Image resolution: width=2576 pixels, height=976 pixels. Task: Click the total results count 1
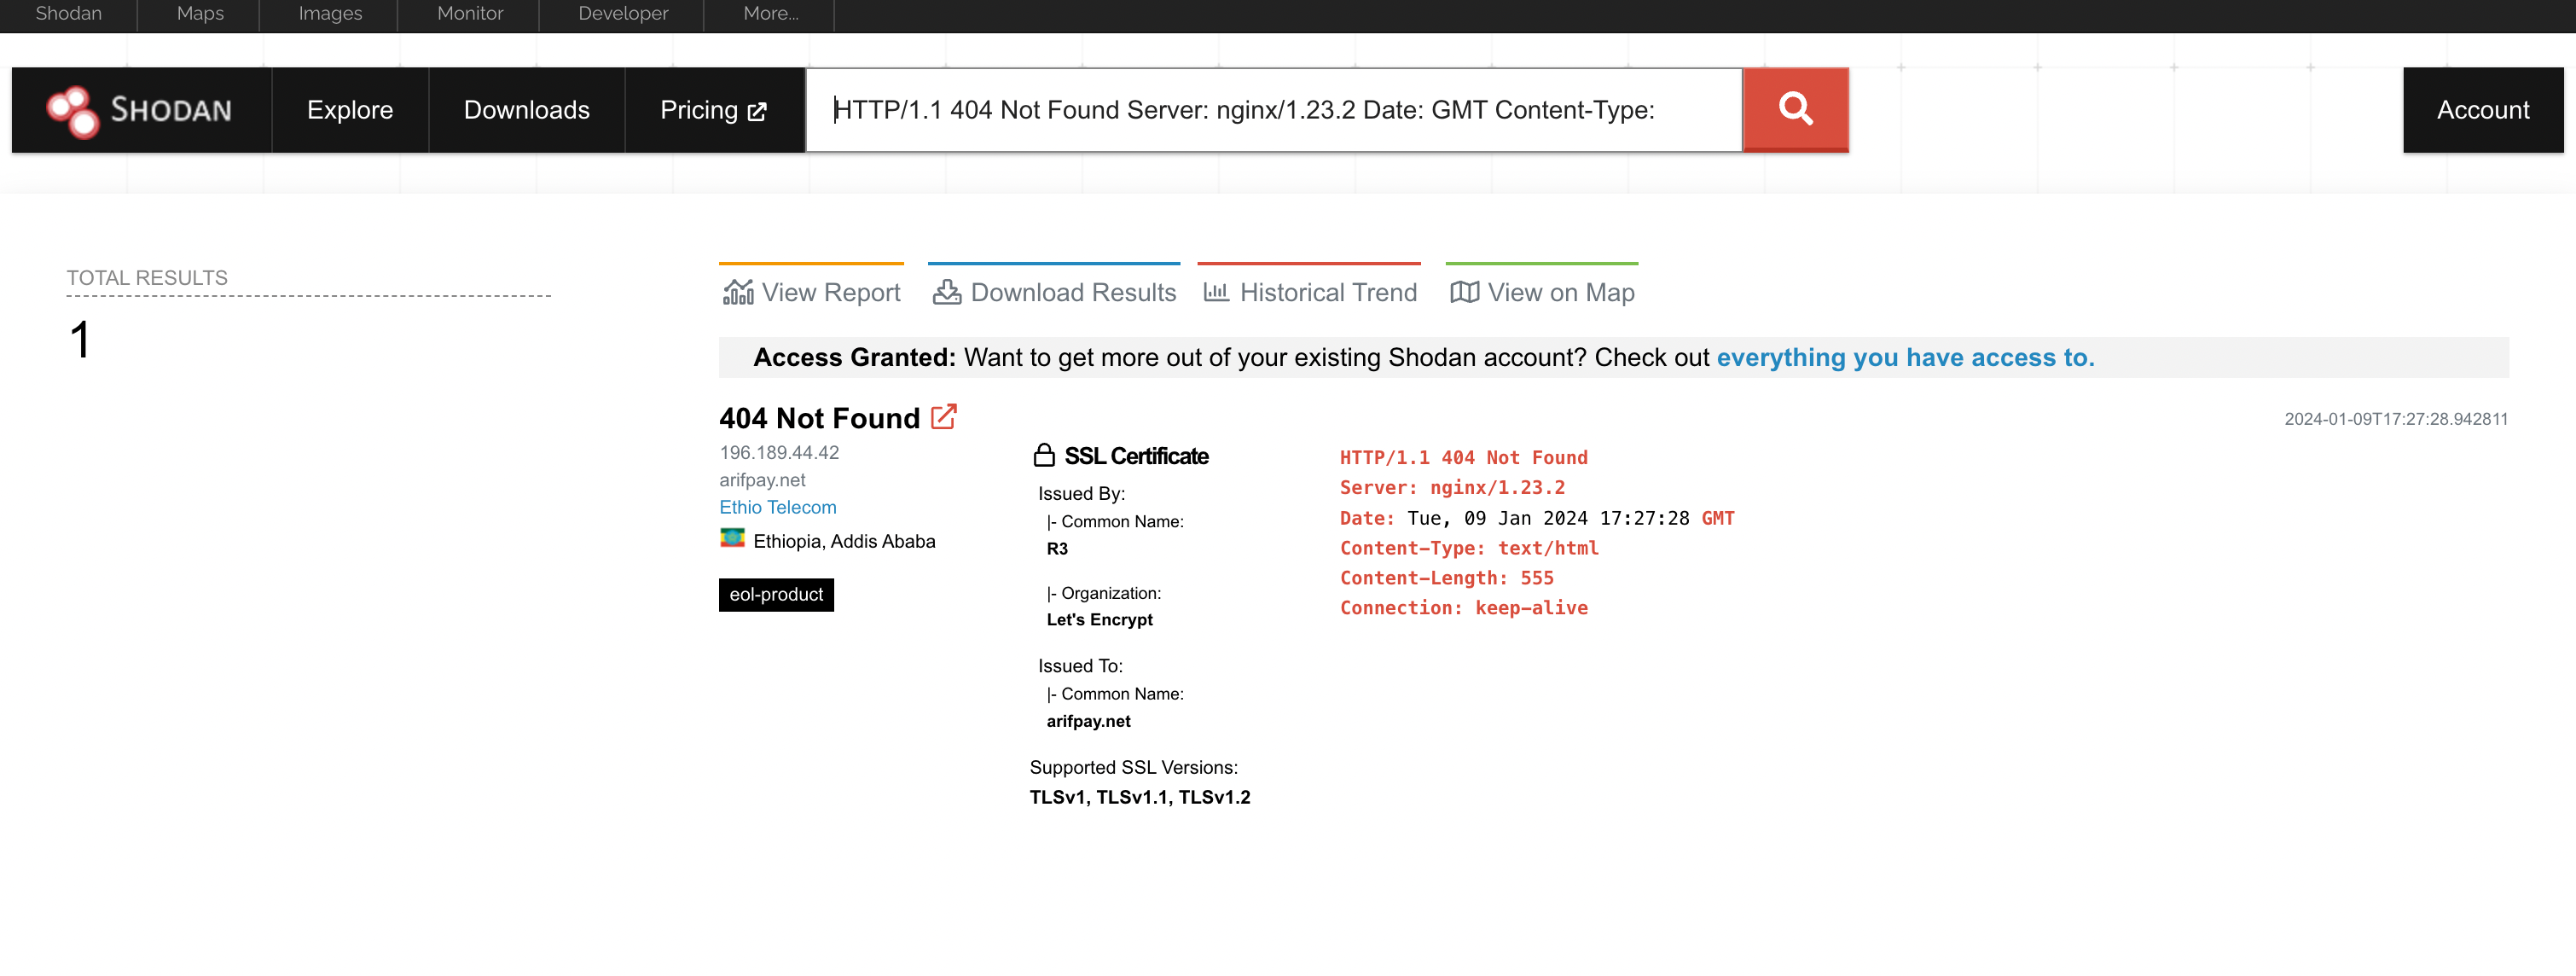80,339
